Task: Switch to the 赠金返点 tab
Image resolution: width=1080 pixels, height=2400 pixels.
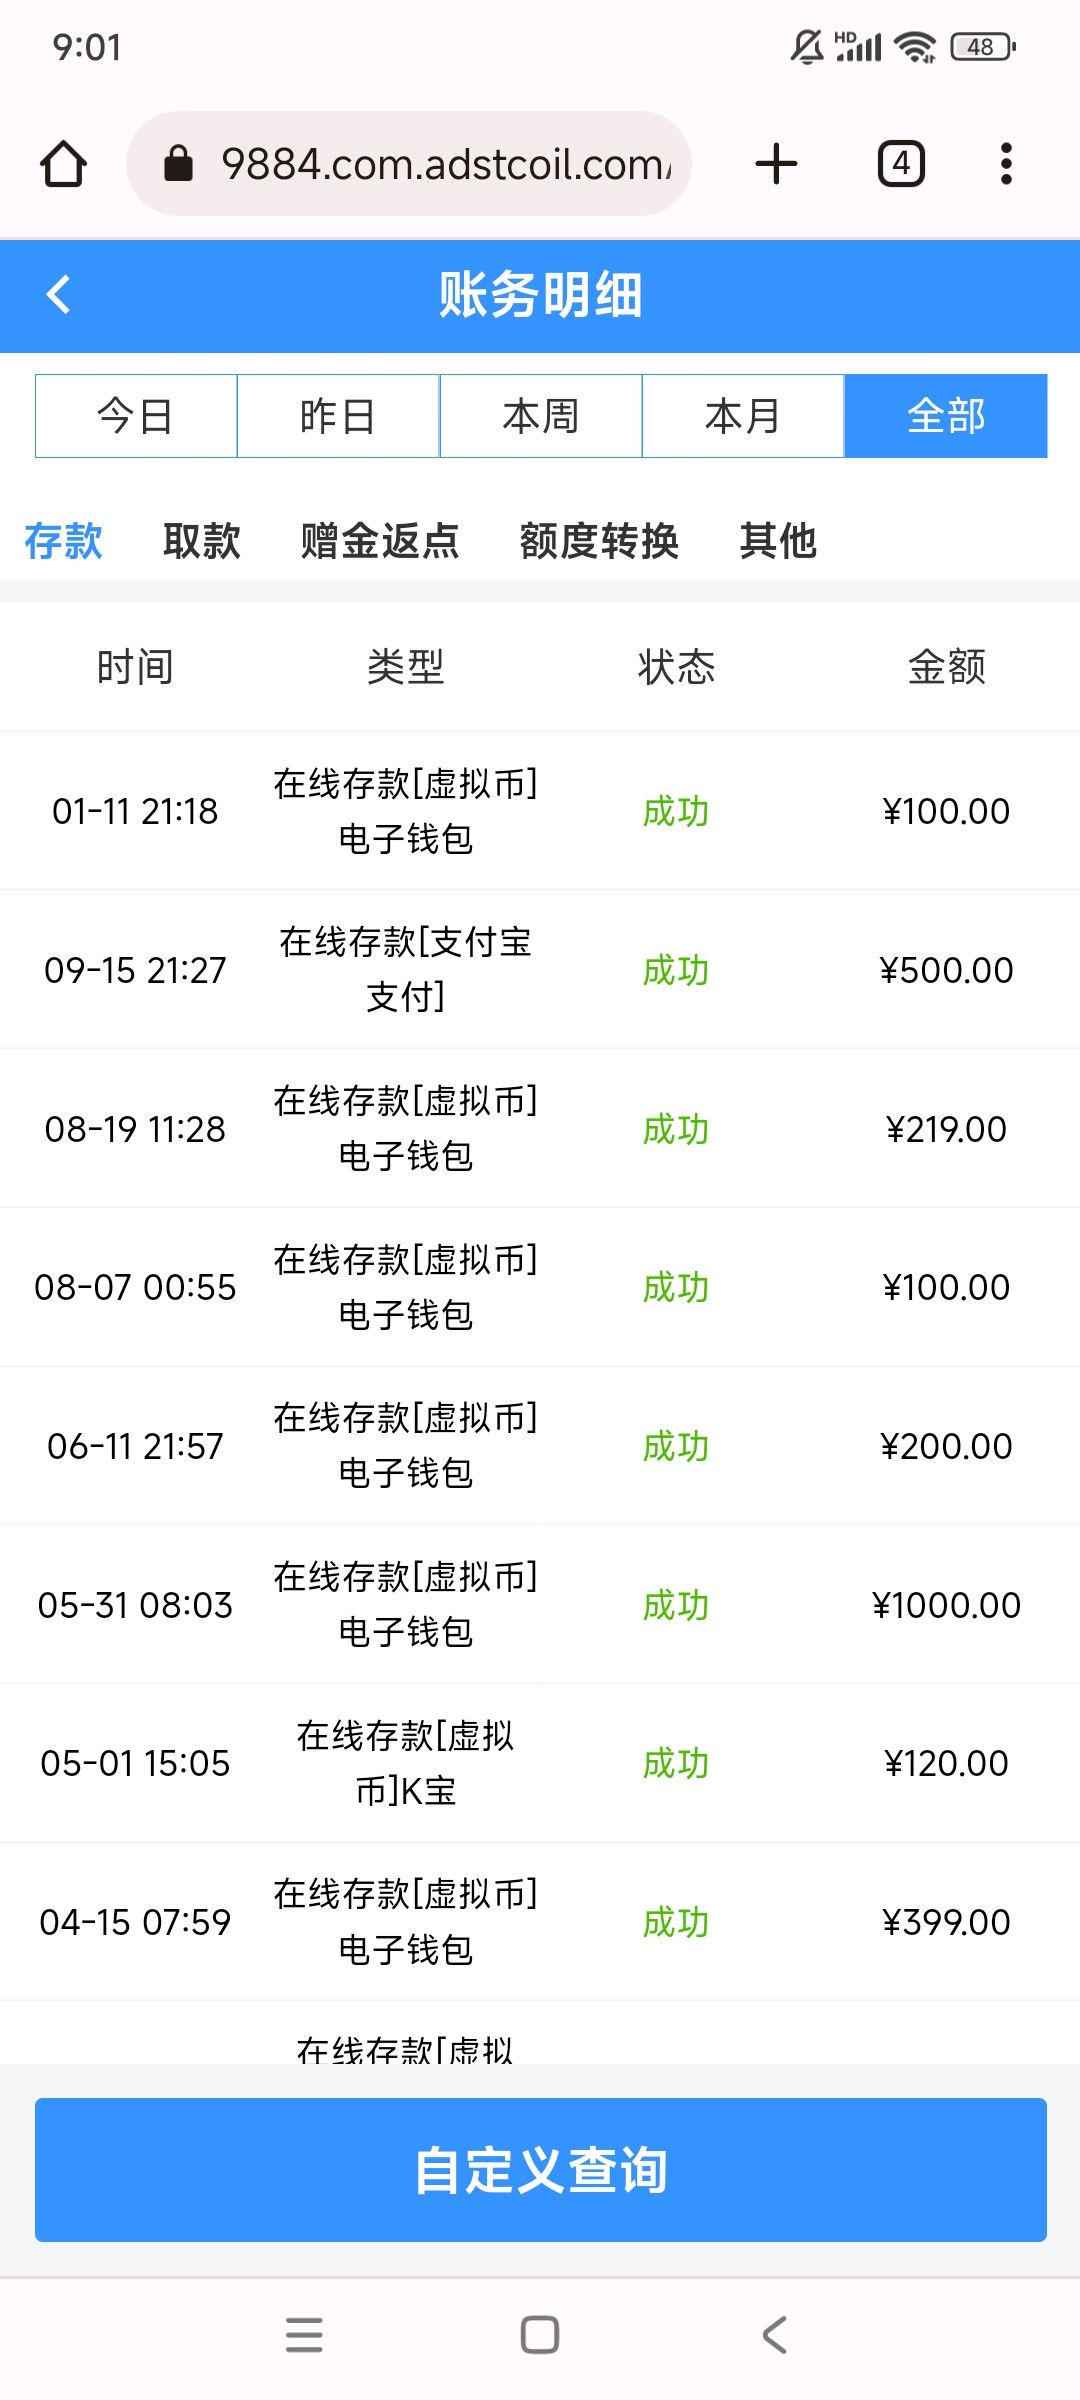Action: pos(380,541)
